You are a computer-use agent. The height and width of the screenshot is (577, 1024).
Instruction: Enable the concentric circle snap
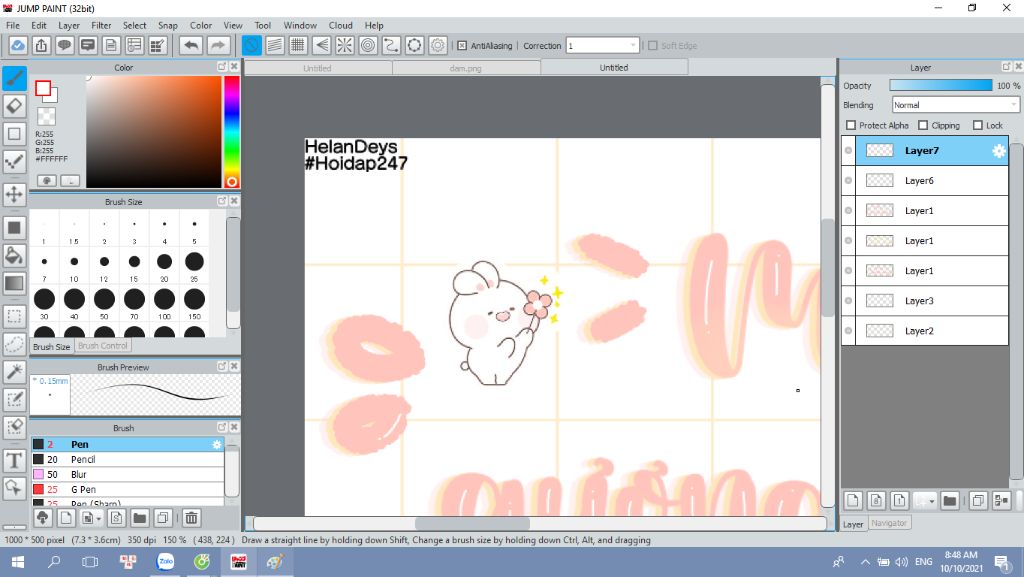[x=368, y=45]
